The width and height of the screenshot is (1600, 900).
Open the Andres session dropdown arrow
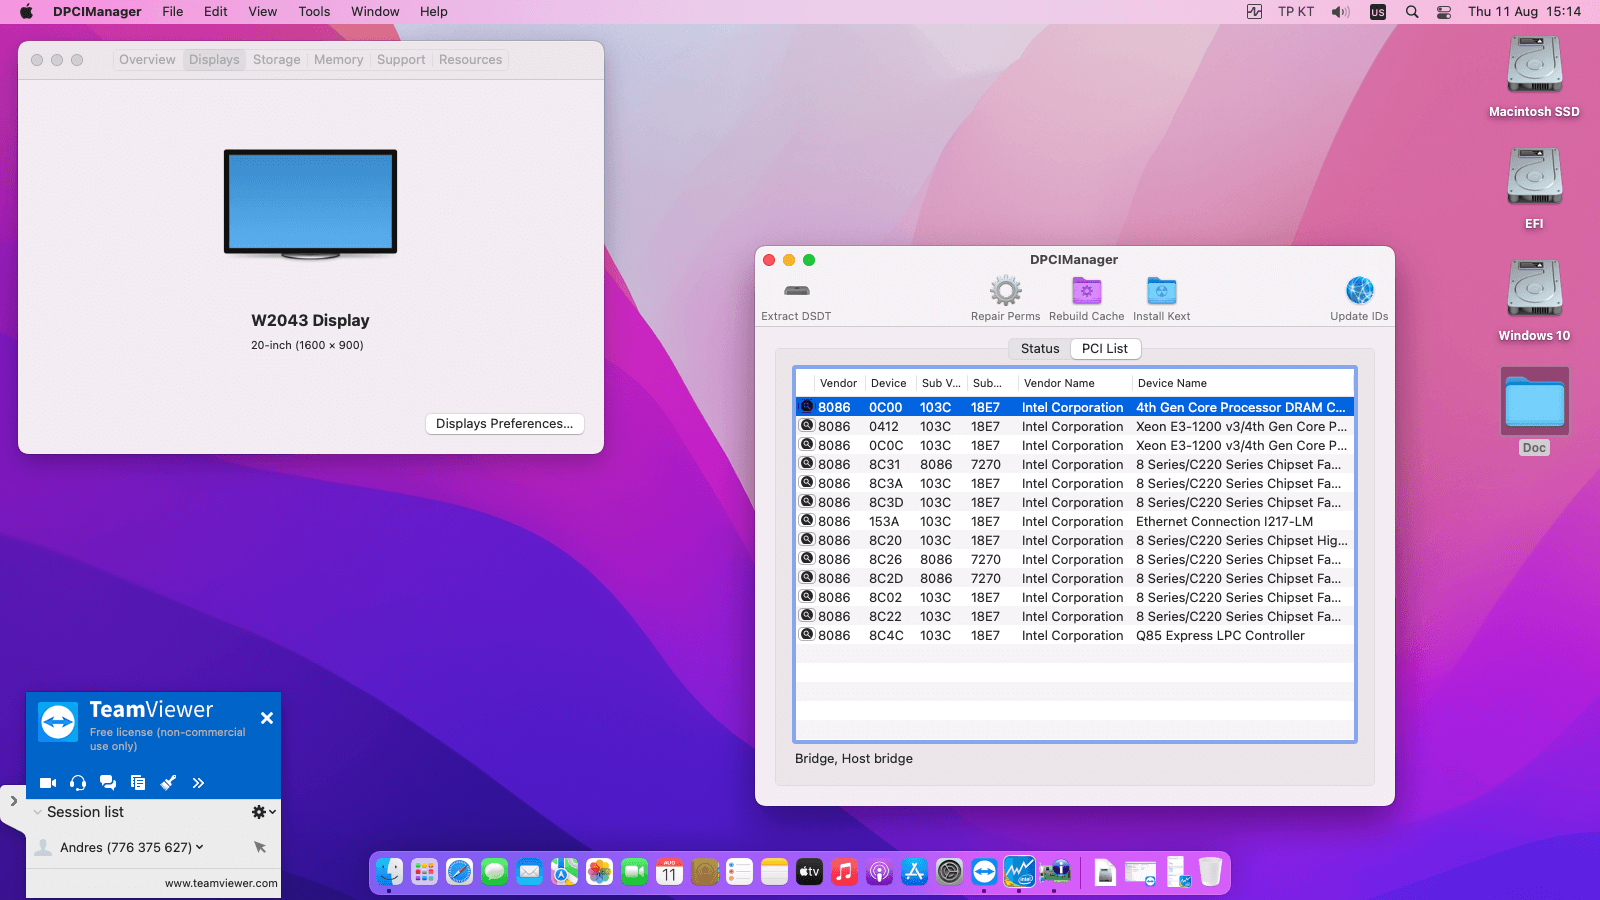(x=200, y=847)
